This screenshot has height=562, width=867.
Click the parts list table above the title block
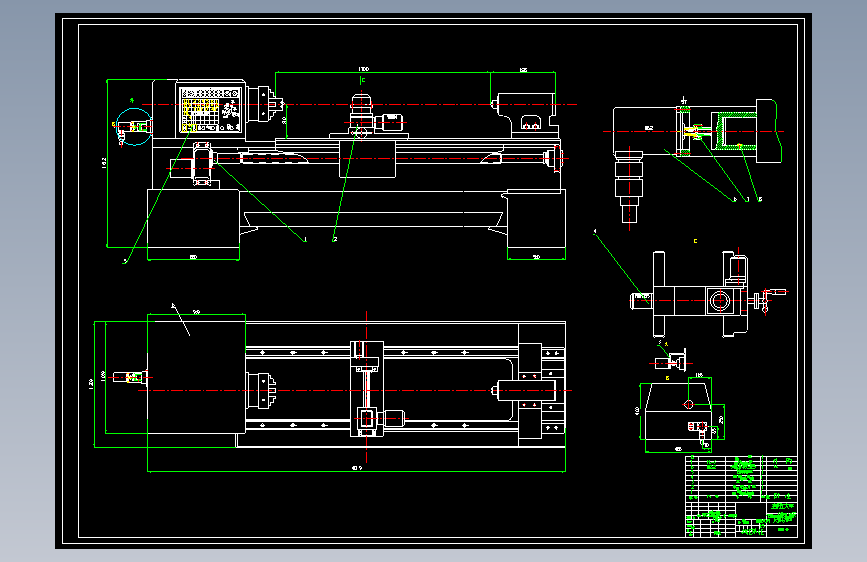pos(741,478)
